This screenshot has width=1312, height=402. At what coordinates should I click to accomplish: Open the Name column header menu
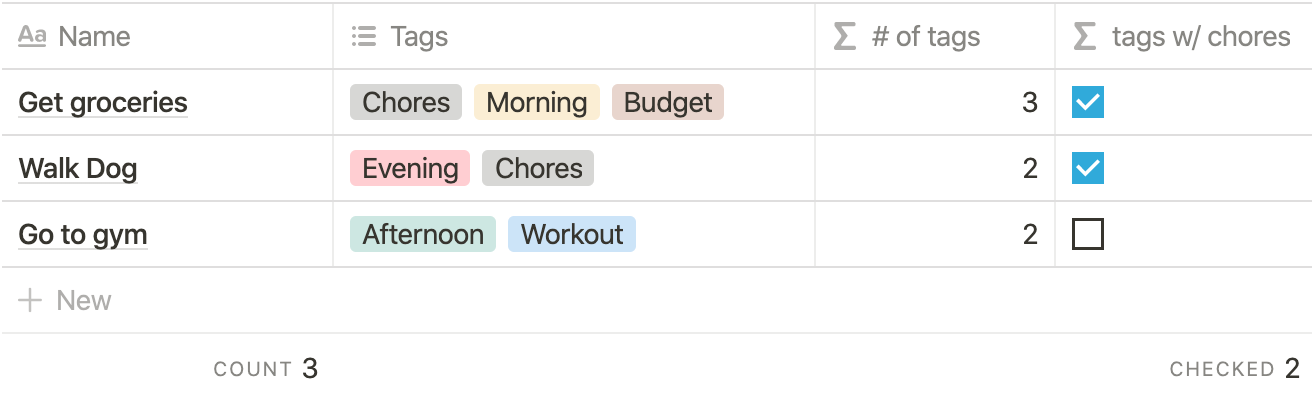pyautogui.click(x=167, y=36)
